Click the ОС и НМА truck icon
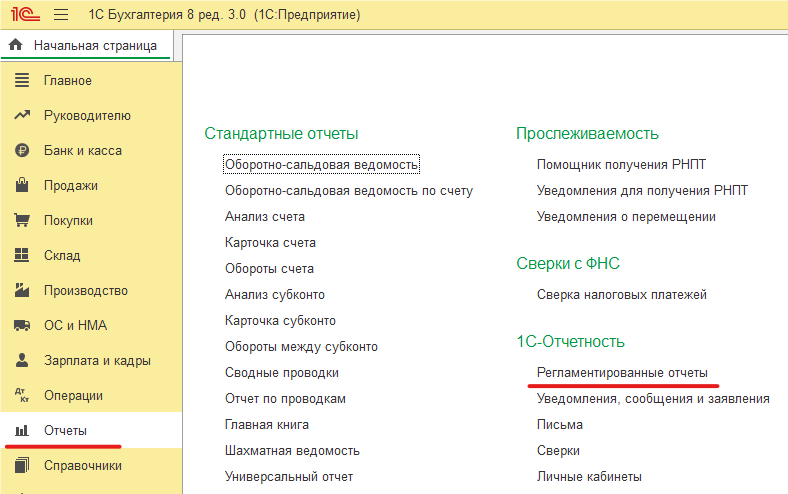This screenshot has width=788, height=494. (x=22, y=325)
